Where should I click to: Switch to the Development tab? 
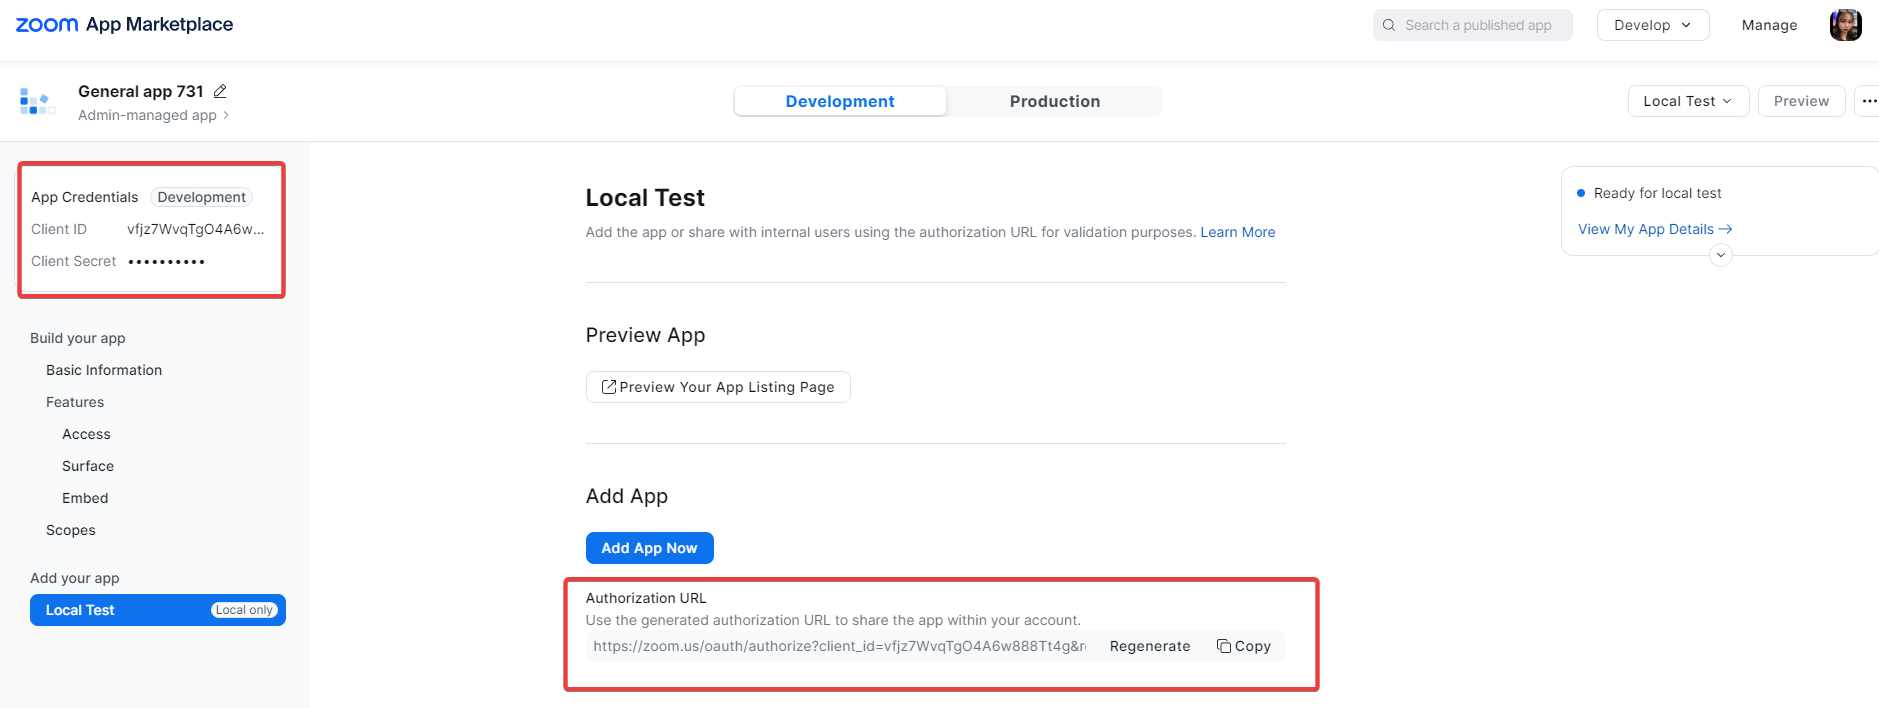point(840,101)
